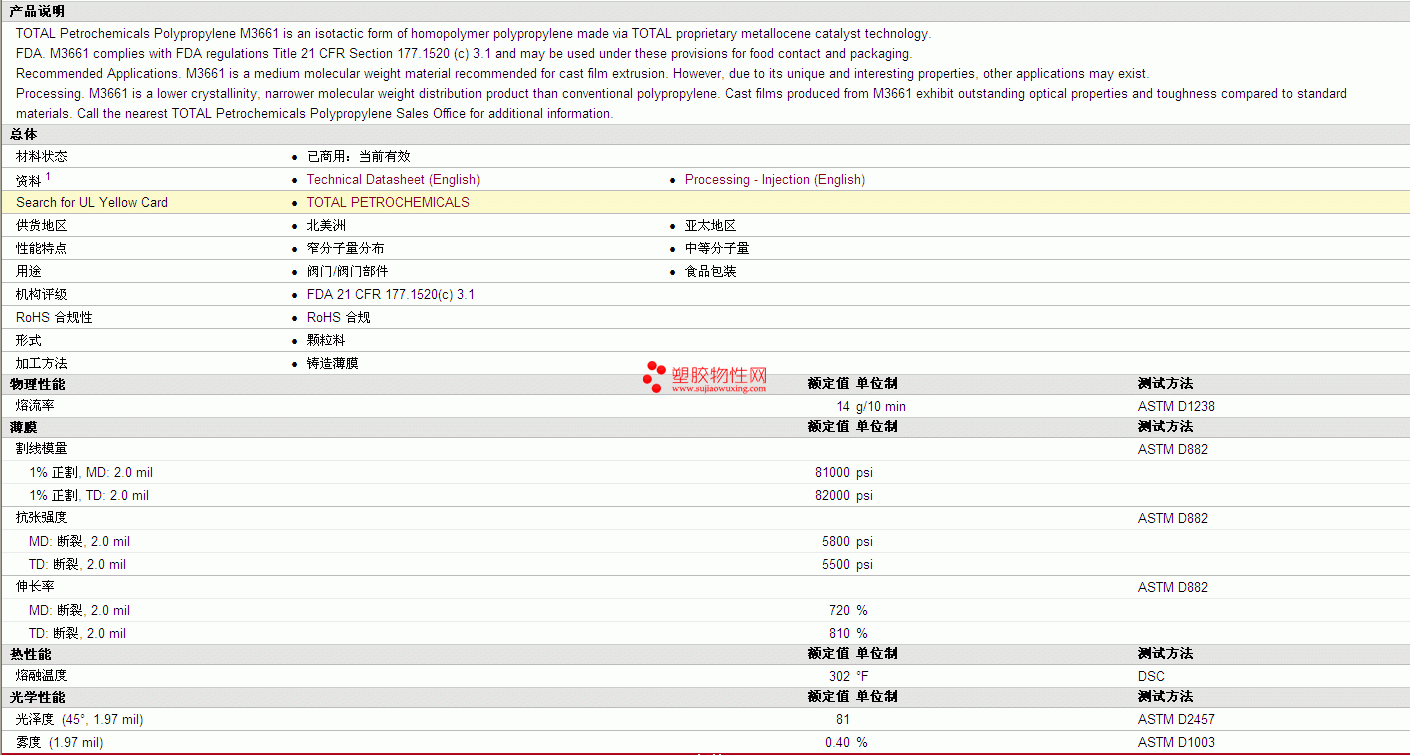Click the '1% 正割, TD: 2.0 mil' row label
The height and width of the screenshot is (755, 1410).
89,495
